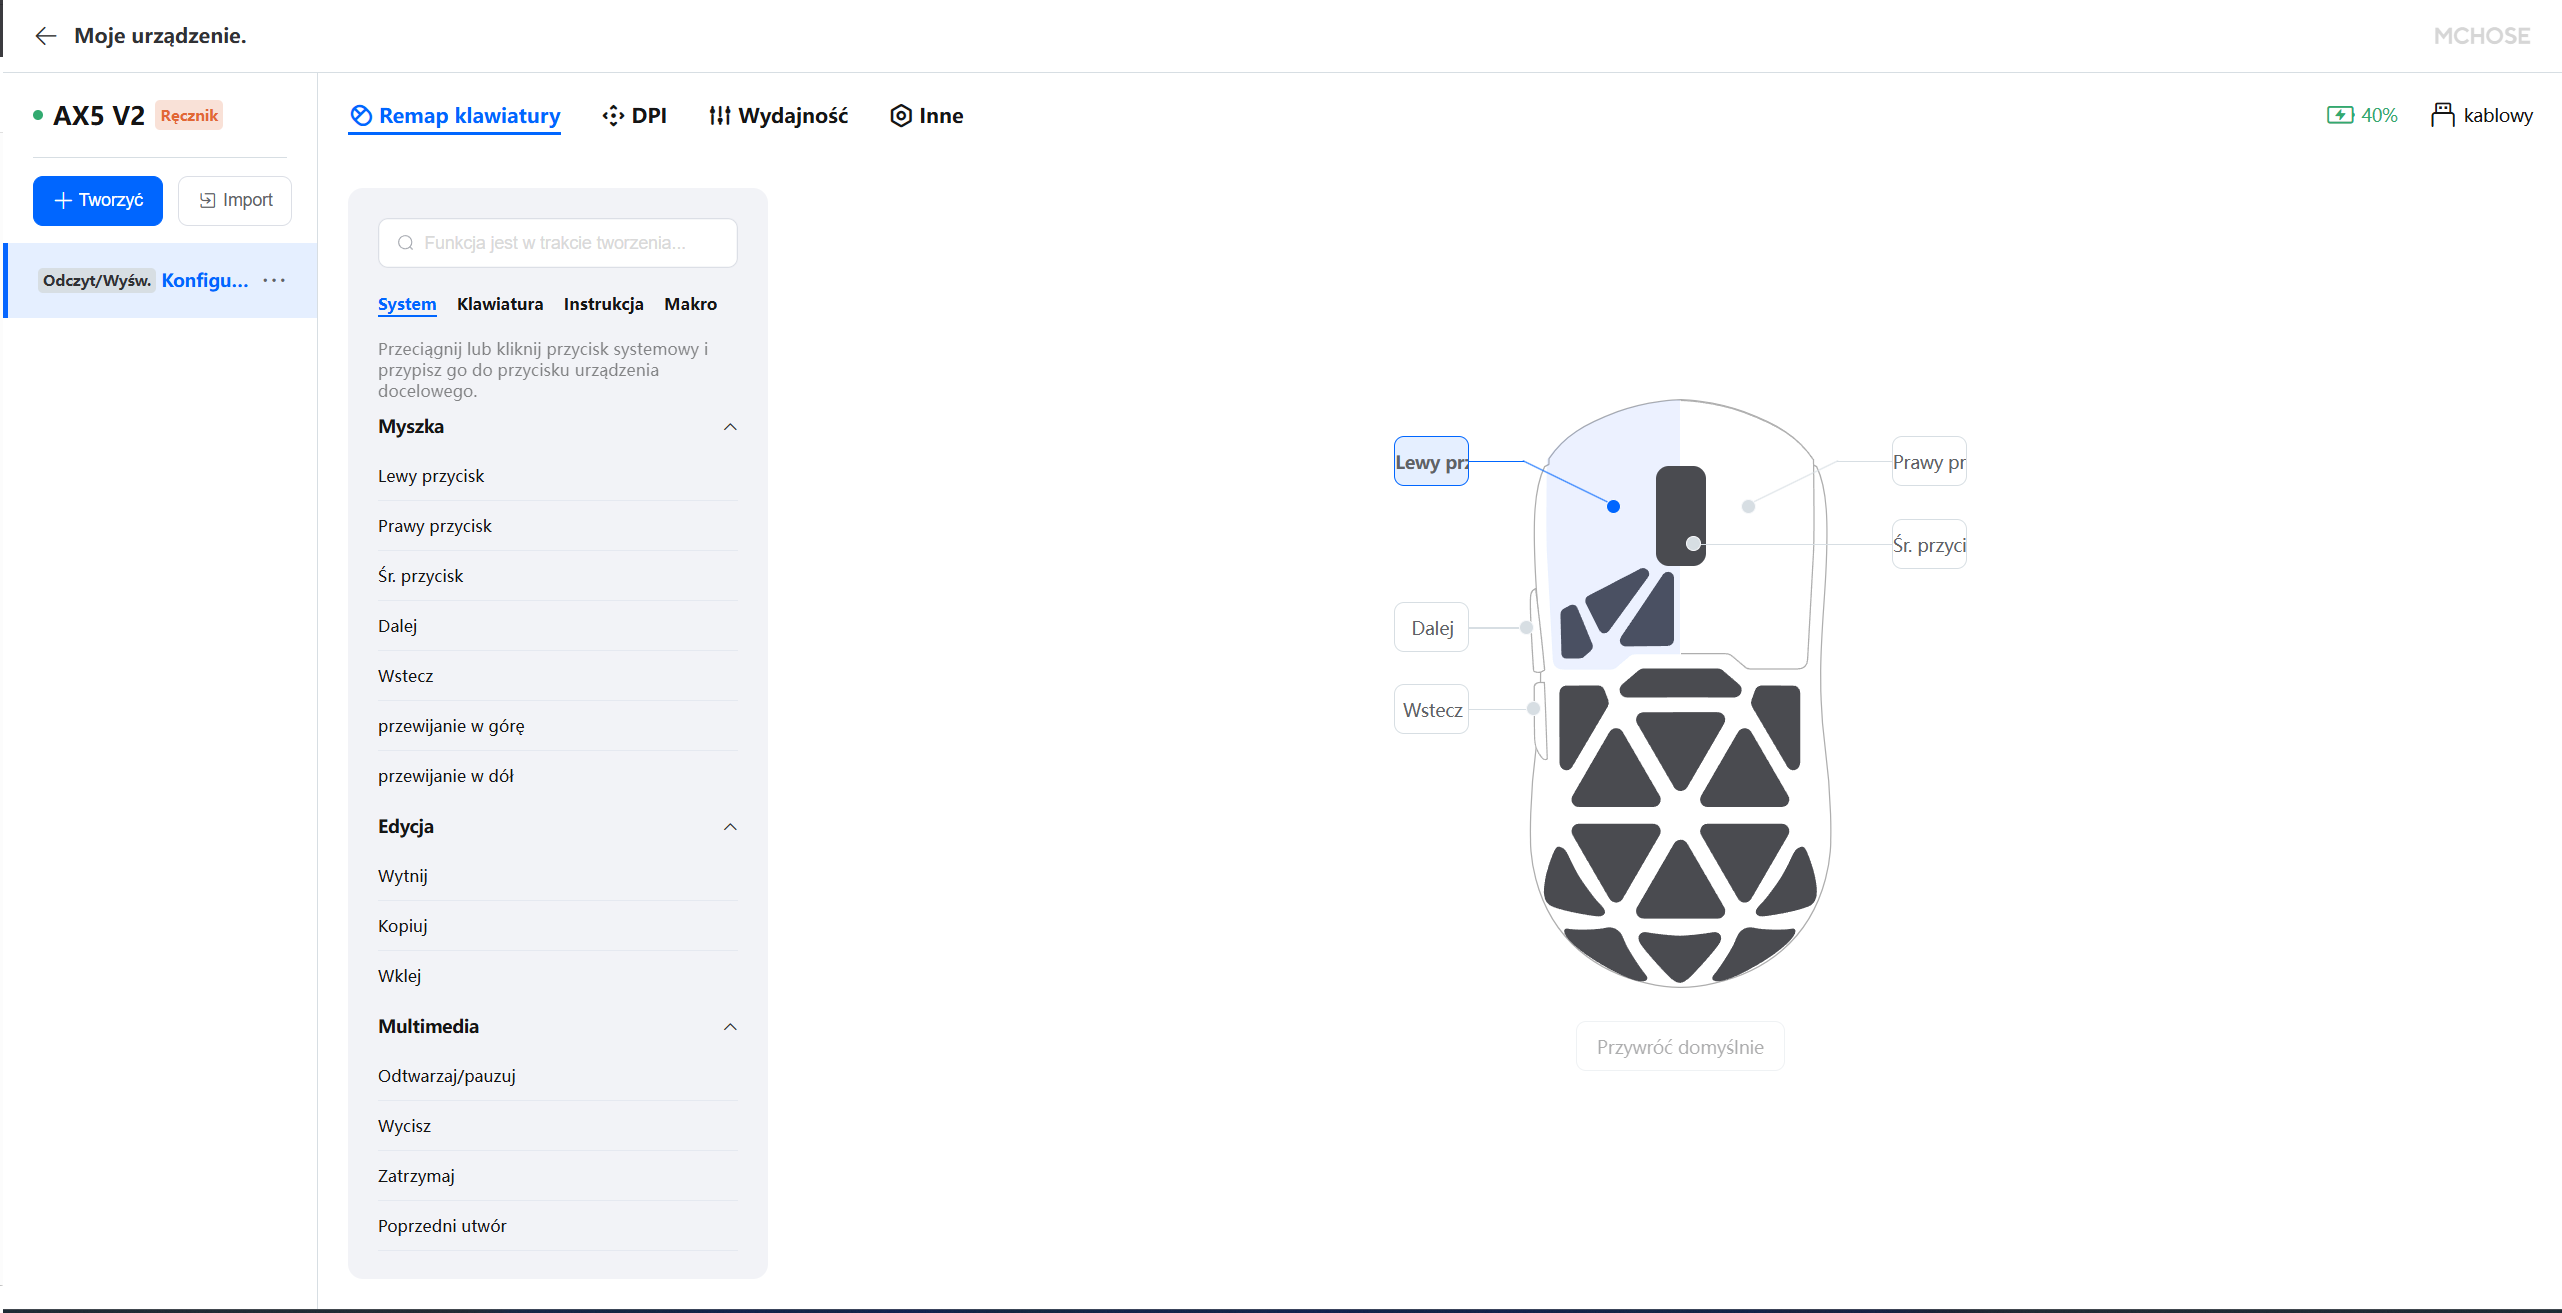
Task: Open the Wydajność tab
Action: [778, 115]
